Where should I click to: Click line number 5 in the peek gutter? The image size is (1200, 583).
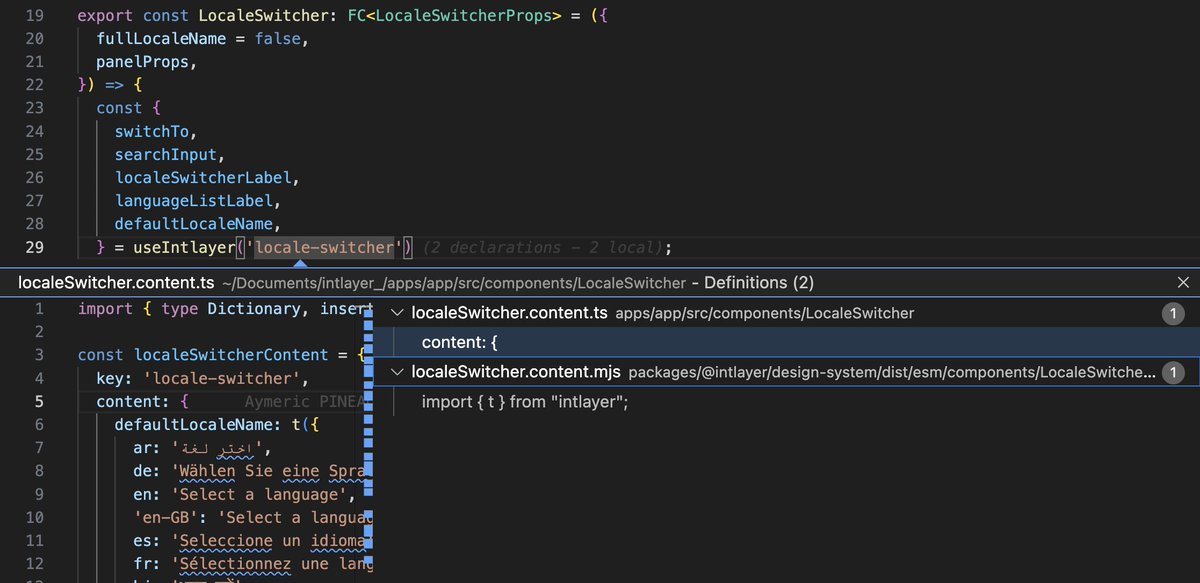point(39,401)
